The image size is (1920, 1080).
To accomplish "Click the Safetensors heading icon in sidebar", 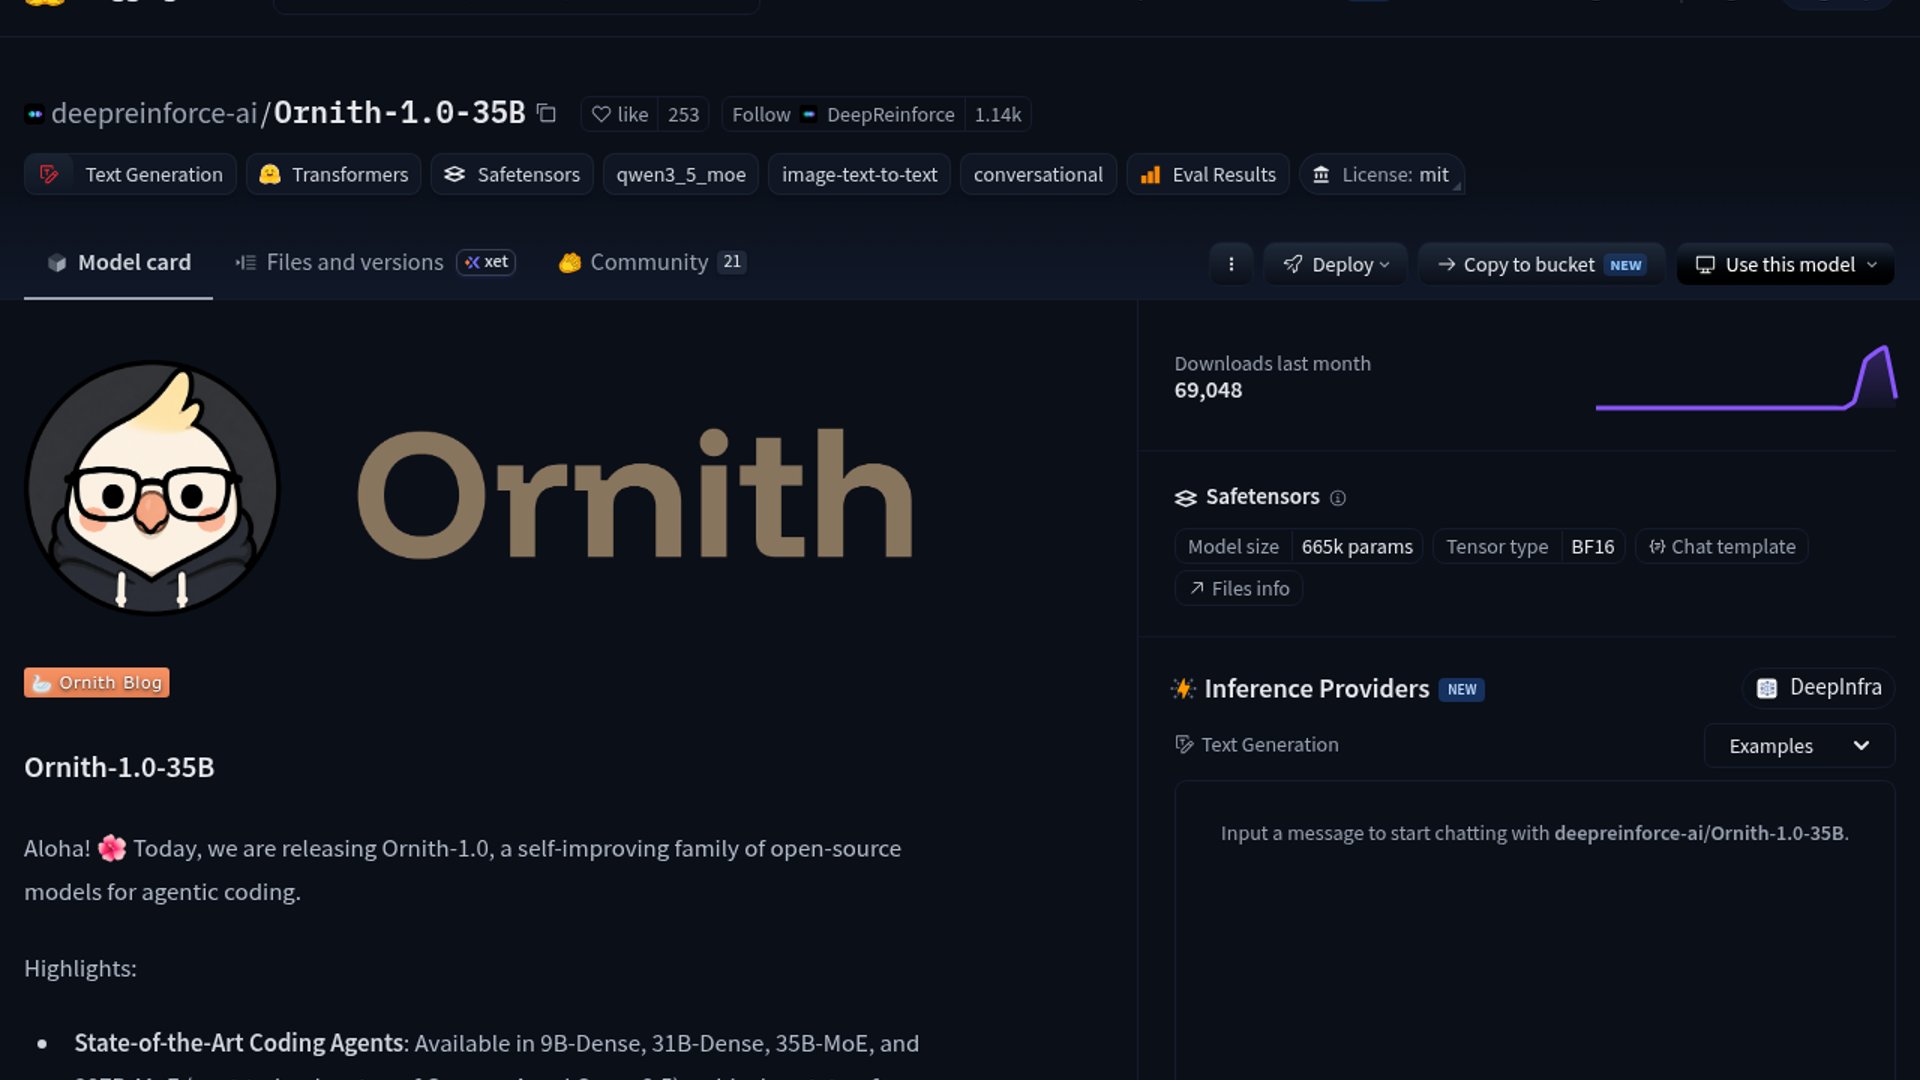I will tap(1185, 498).
